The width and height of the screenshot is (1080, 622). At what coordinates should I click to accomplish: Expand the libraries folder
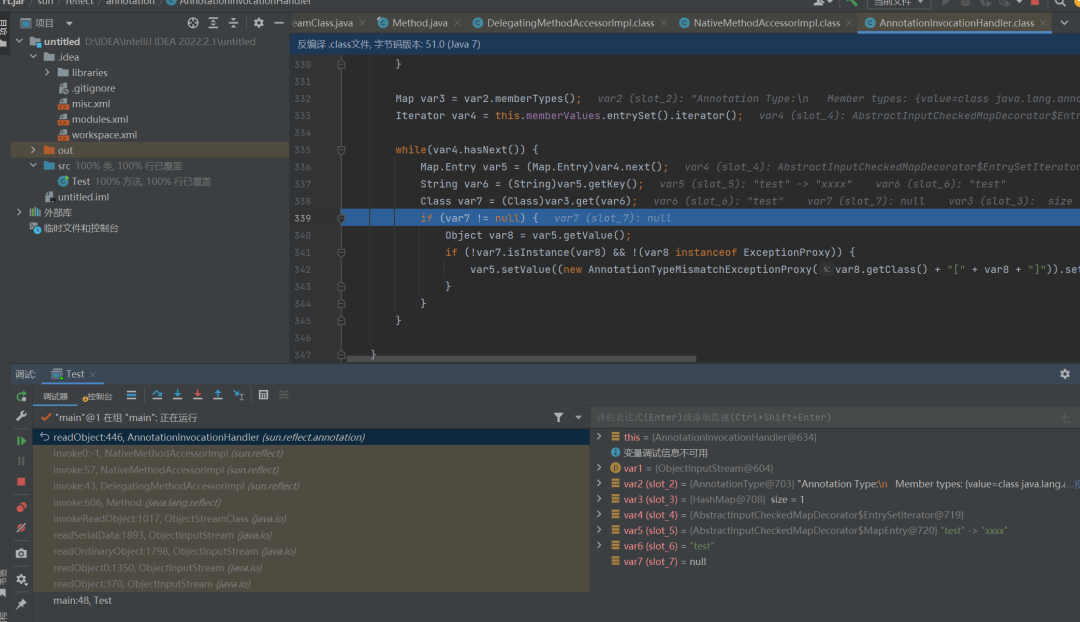pos(47,72)
